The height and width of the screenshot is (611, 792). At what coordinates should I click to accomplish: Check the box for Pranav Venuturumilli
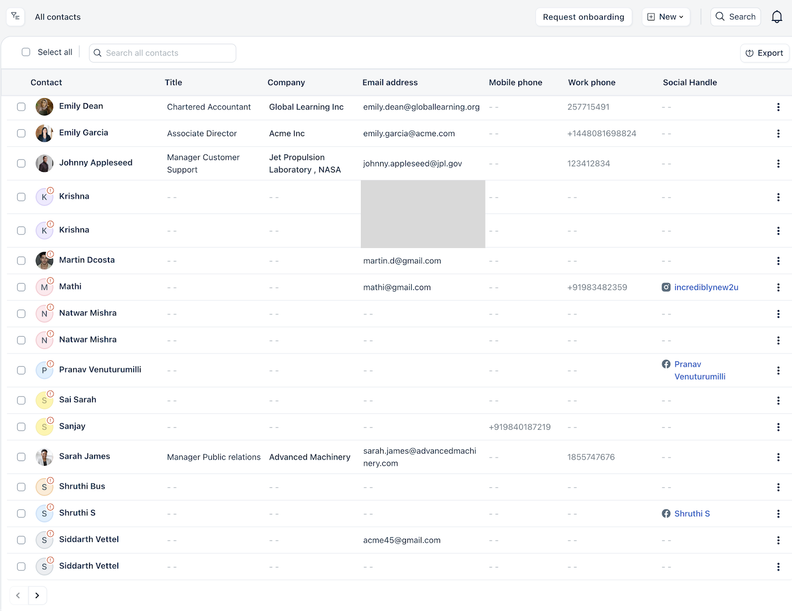21,370
